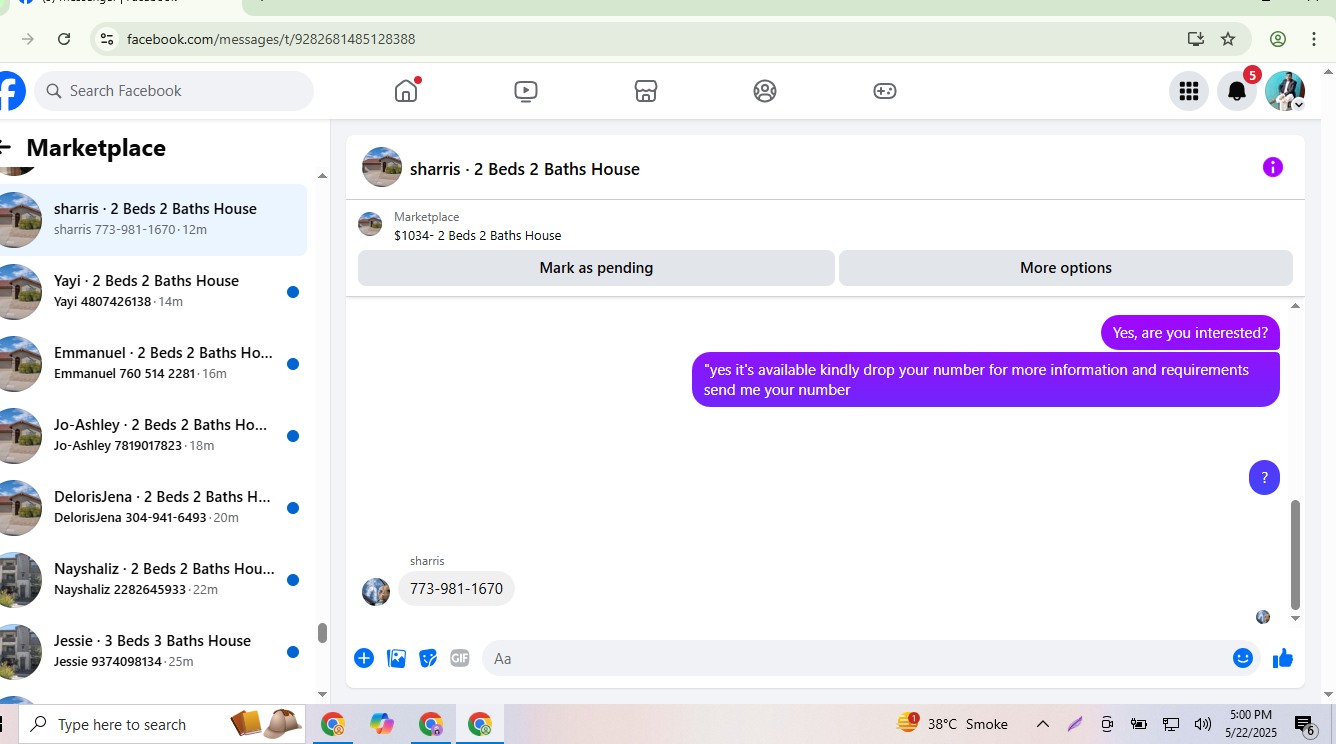The image size is (1336, 744).
Task: Go forward in the browser
Action: 28,39
